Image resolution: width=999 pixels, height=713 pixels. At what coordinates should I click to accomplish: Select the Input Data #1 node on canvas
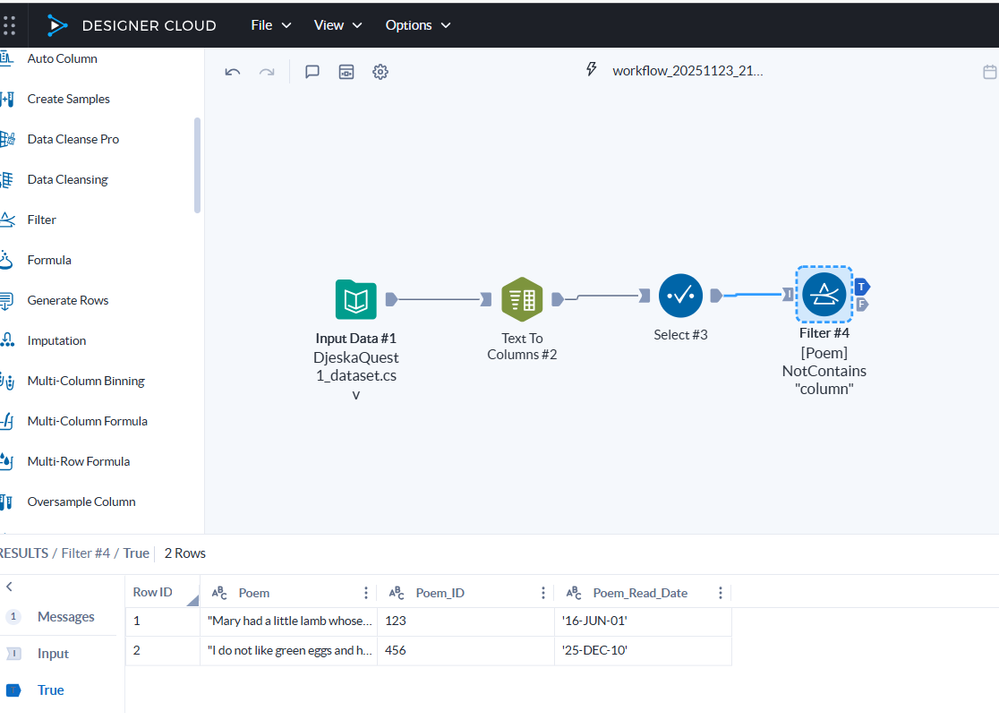tap(355, 299)
